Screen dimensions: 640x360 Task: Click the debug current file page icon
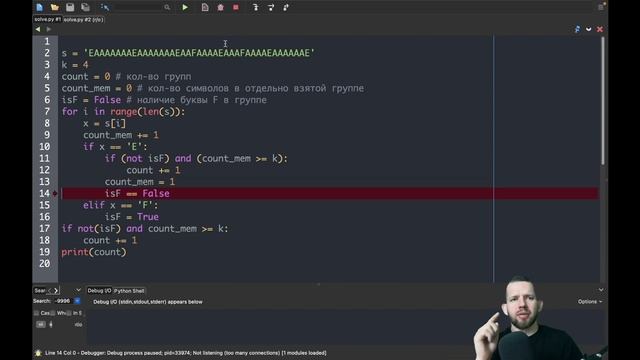(x=205, y=7)
